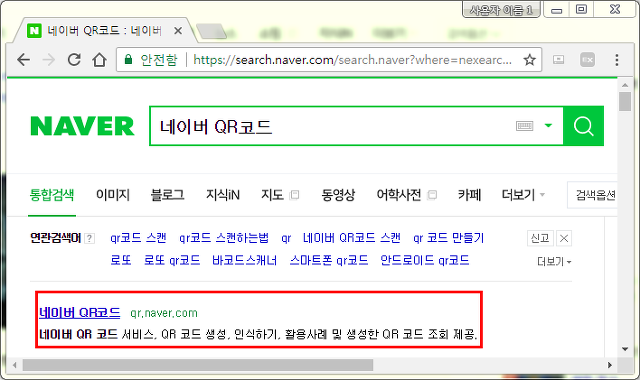Screen dimensions: 640x380
Task: Reload the page with the refresh icon
Action: 74,60
